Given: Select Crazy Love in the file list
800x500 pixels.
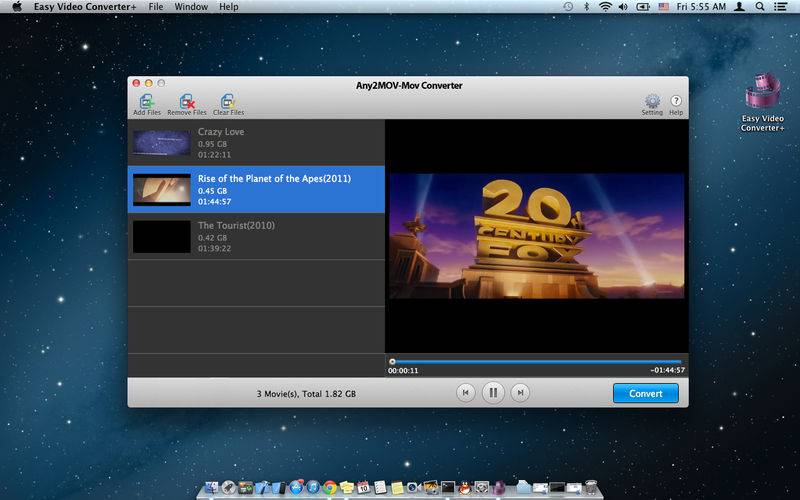Looking at the screenshot, I should (256, 143).
